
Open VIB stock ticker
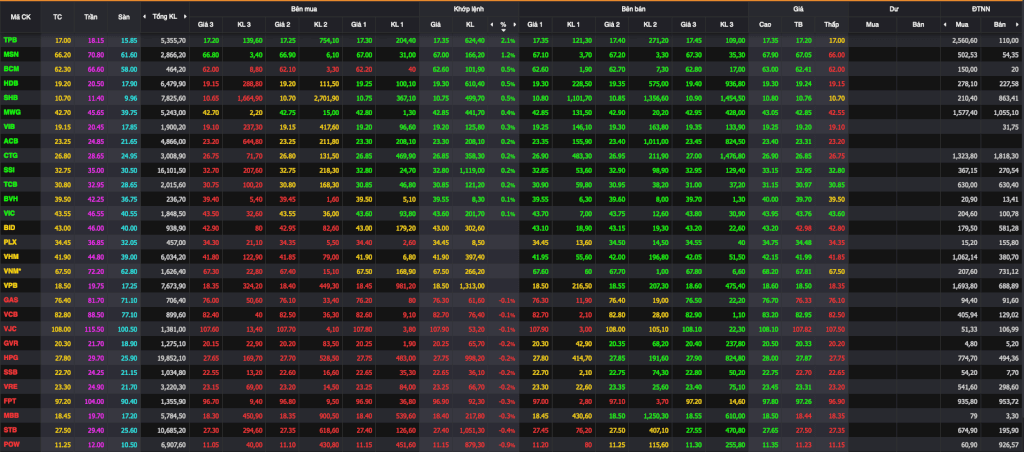click(x=9, y=126)
